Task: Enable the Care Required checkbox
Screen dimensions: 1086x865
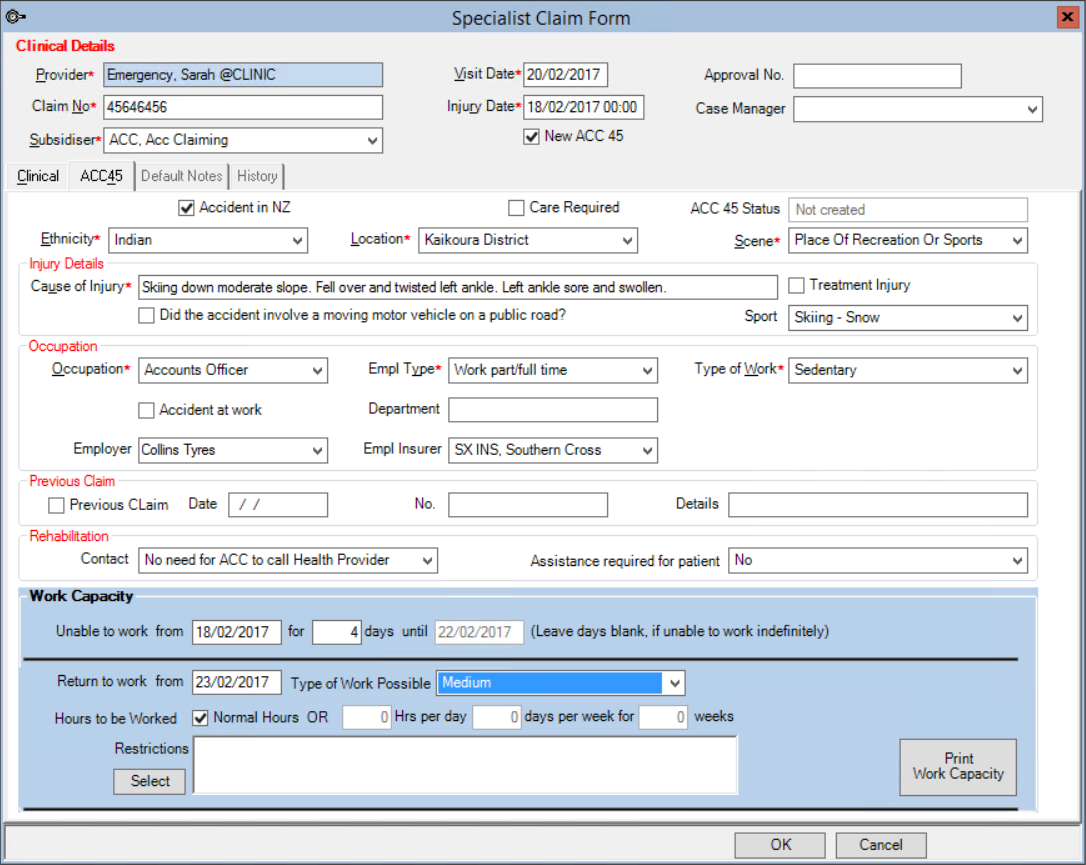Action: point(516,208)
